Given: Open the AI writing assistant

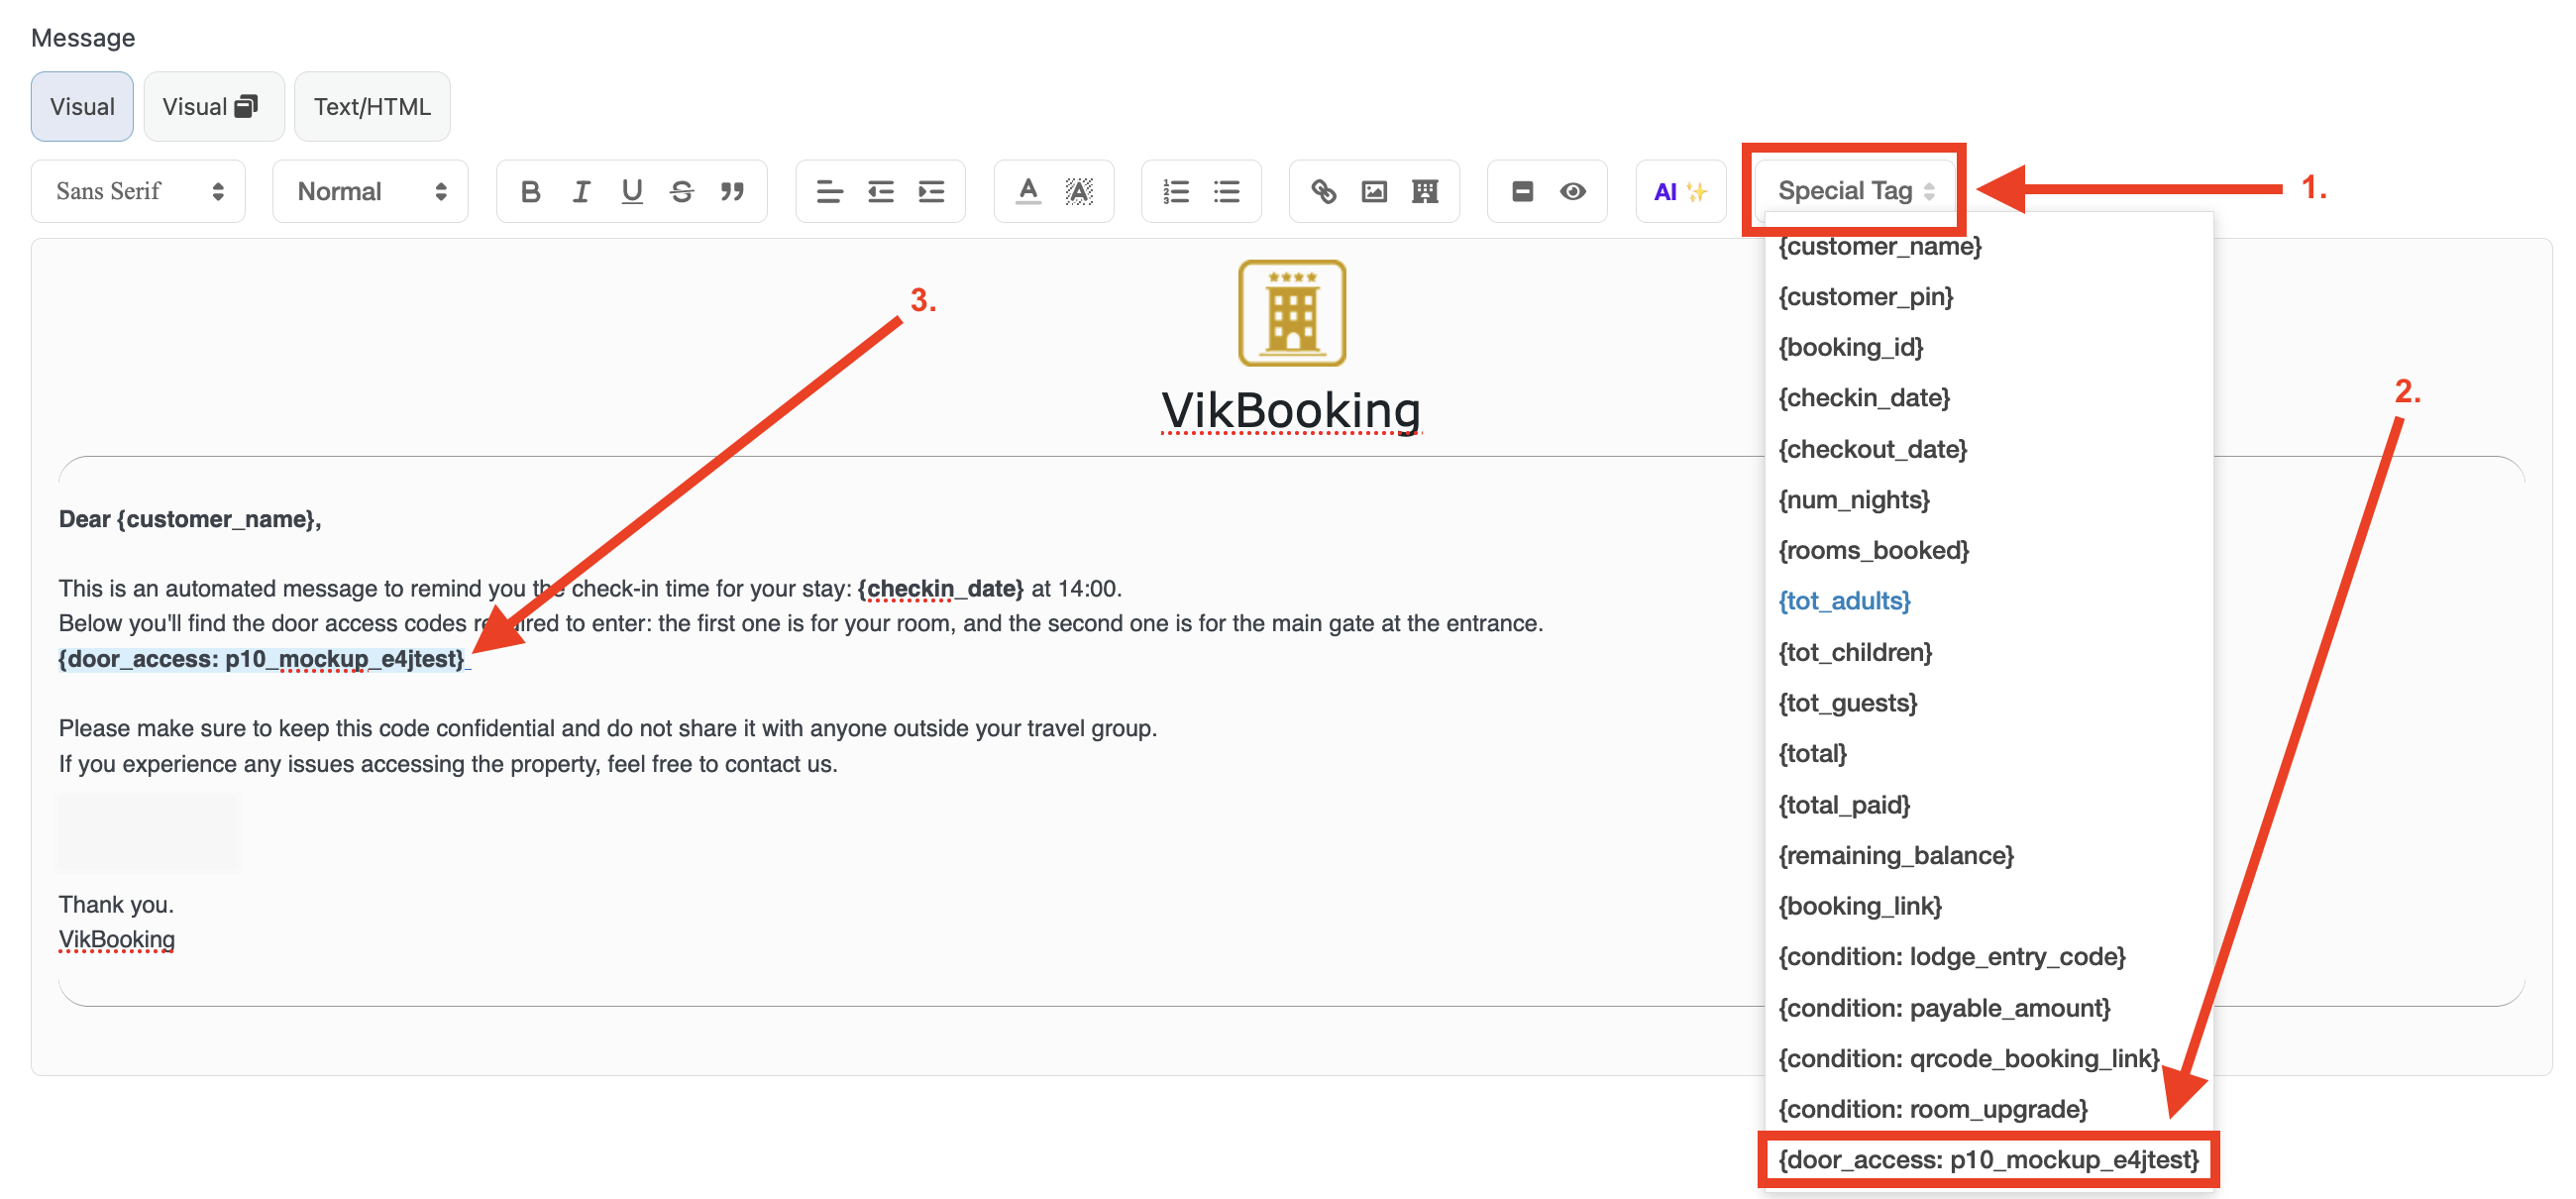Looking at the screenshot, I should click(x=1679, y=191).
